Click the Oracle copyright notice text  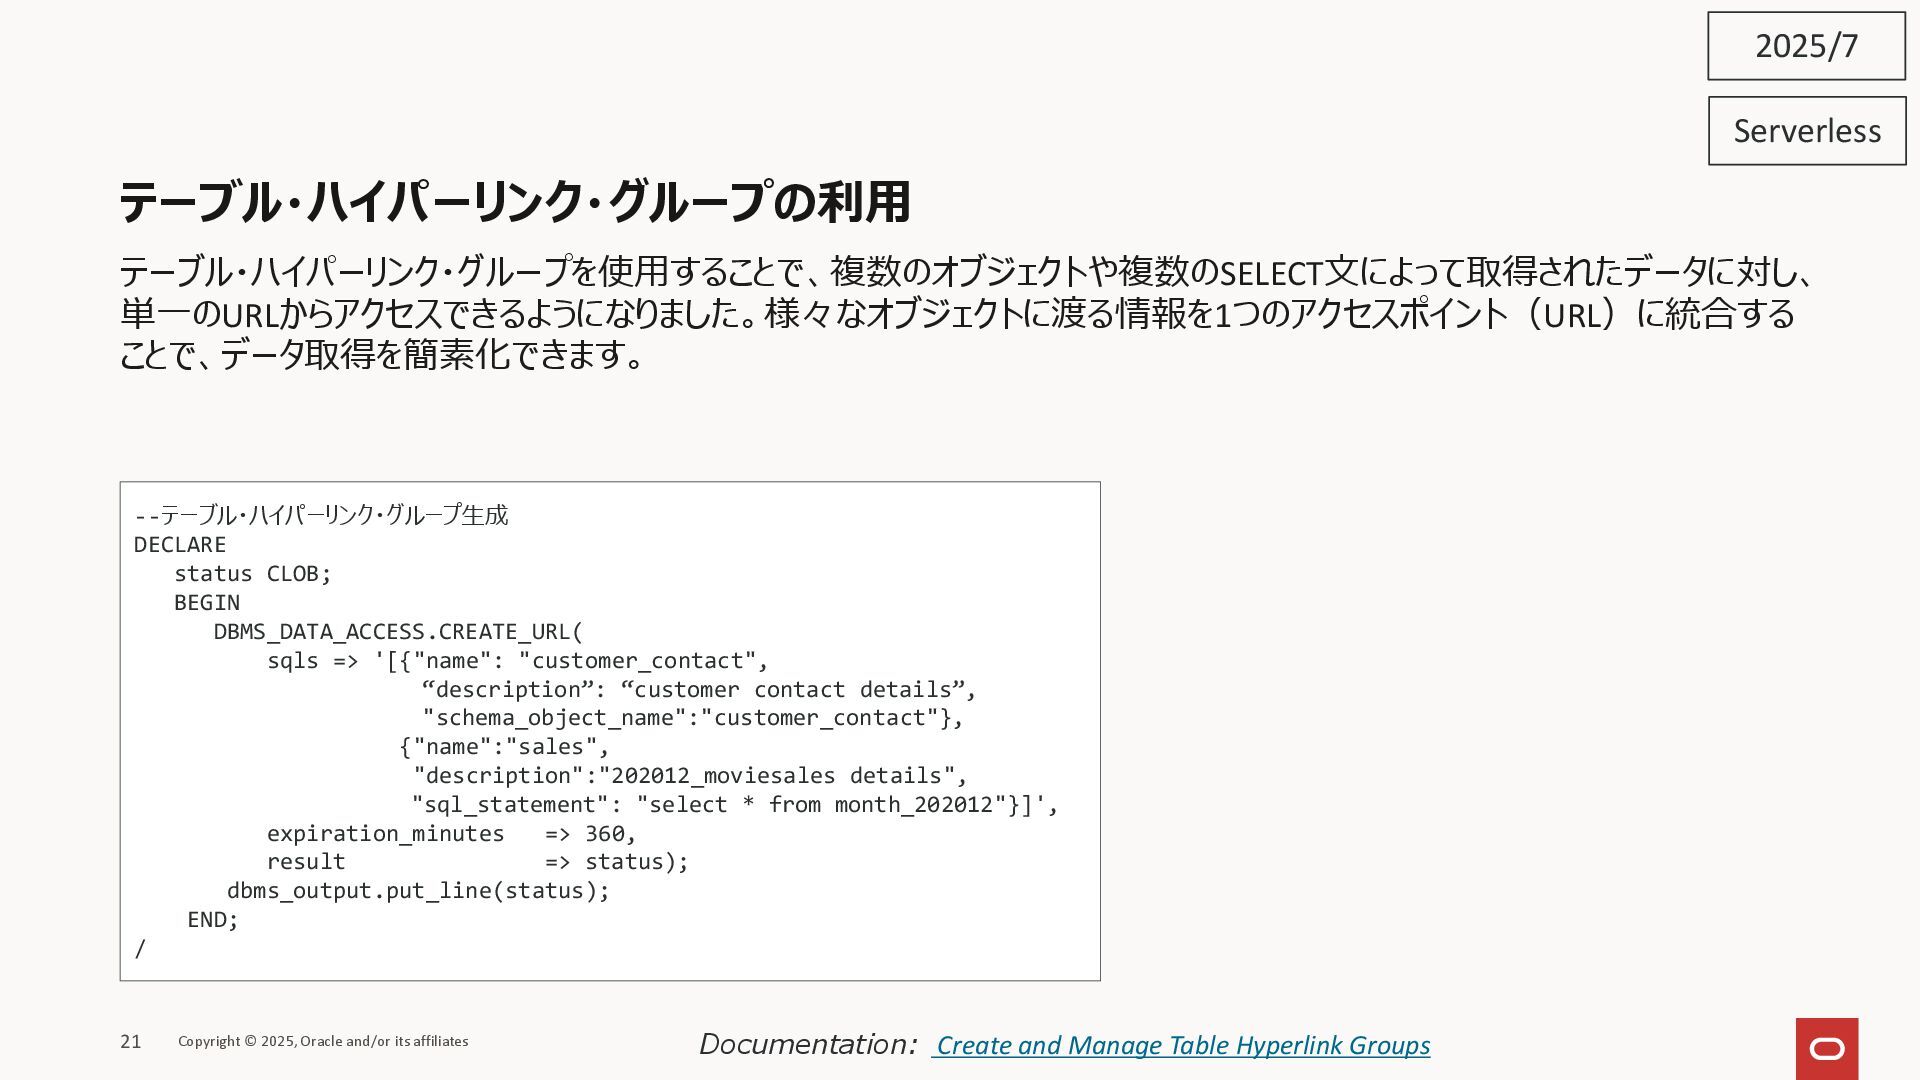pyautogui.click(x=323, y=1042)
